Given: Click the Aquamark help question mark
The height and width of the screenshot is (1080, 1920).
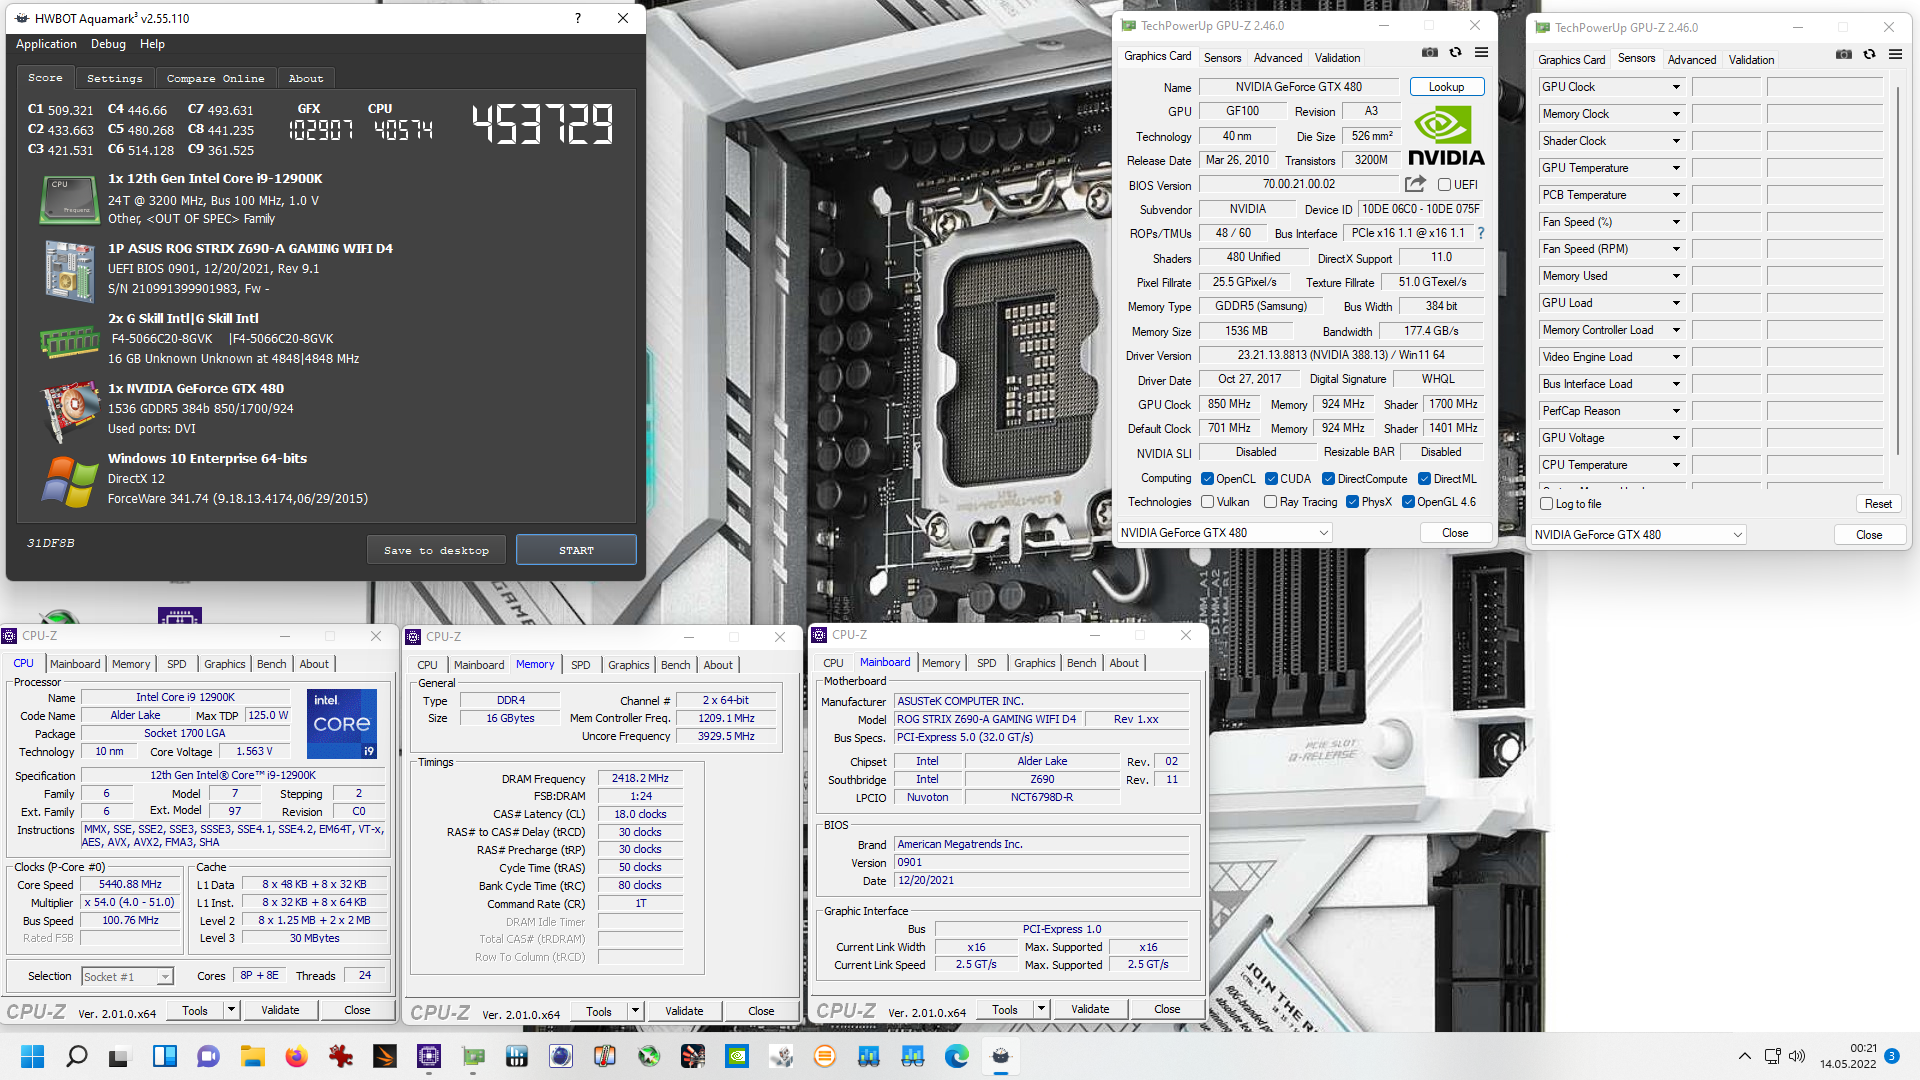Looking at the screenshot, I should [578, 18].
